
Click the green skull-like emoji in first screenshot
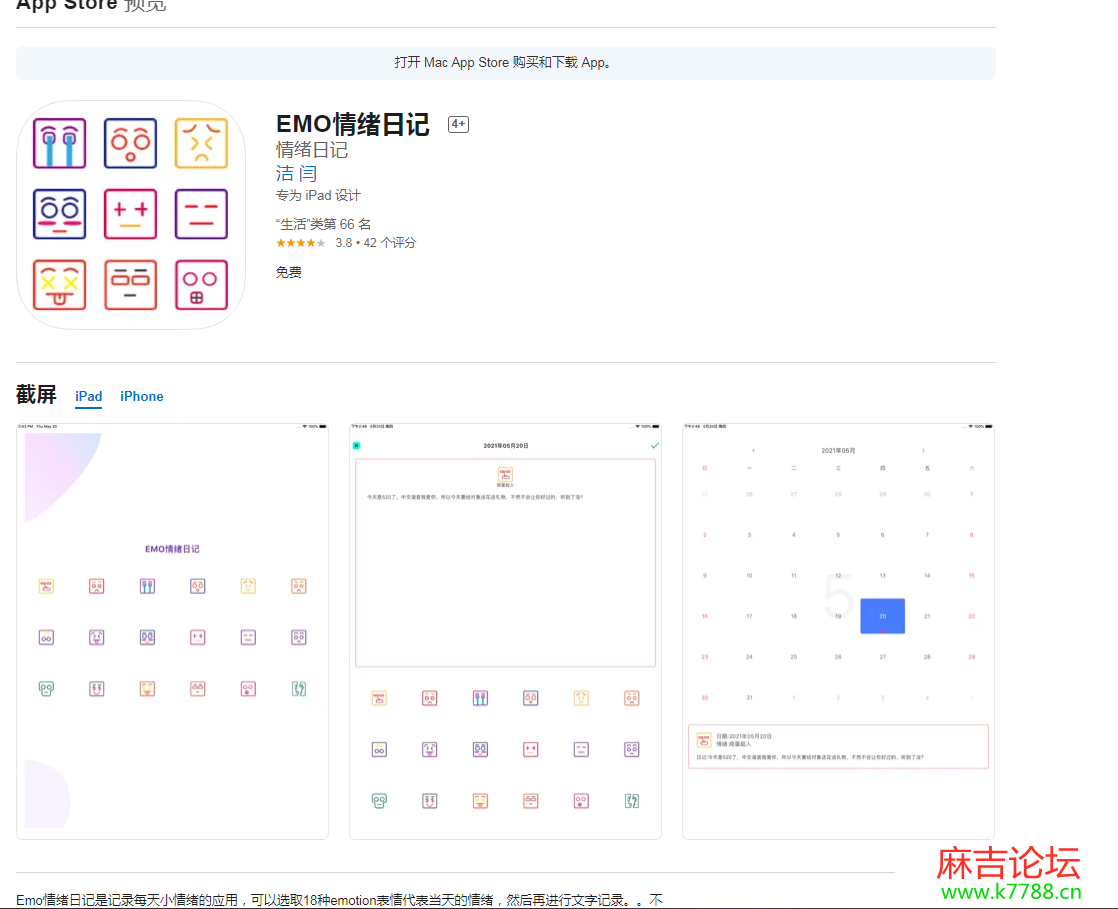[46, 689]
